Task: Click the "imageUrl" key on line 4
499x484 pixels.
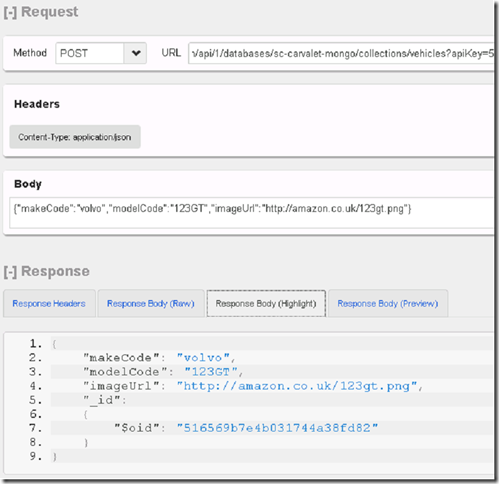Action: 122,386
